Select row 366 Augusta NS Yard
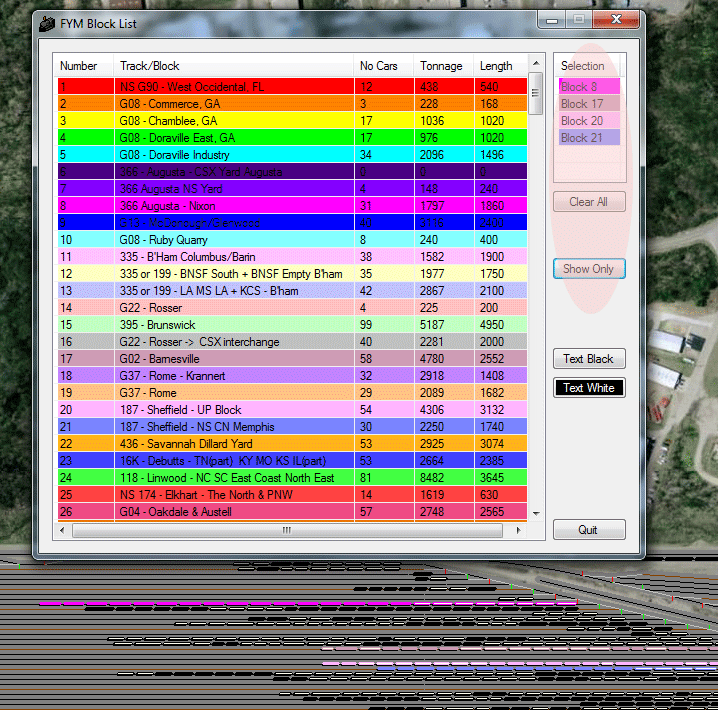This screenshot has width=718, height=710. pos(292,189)
